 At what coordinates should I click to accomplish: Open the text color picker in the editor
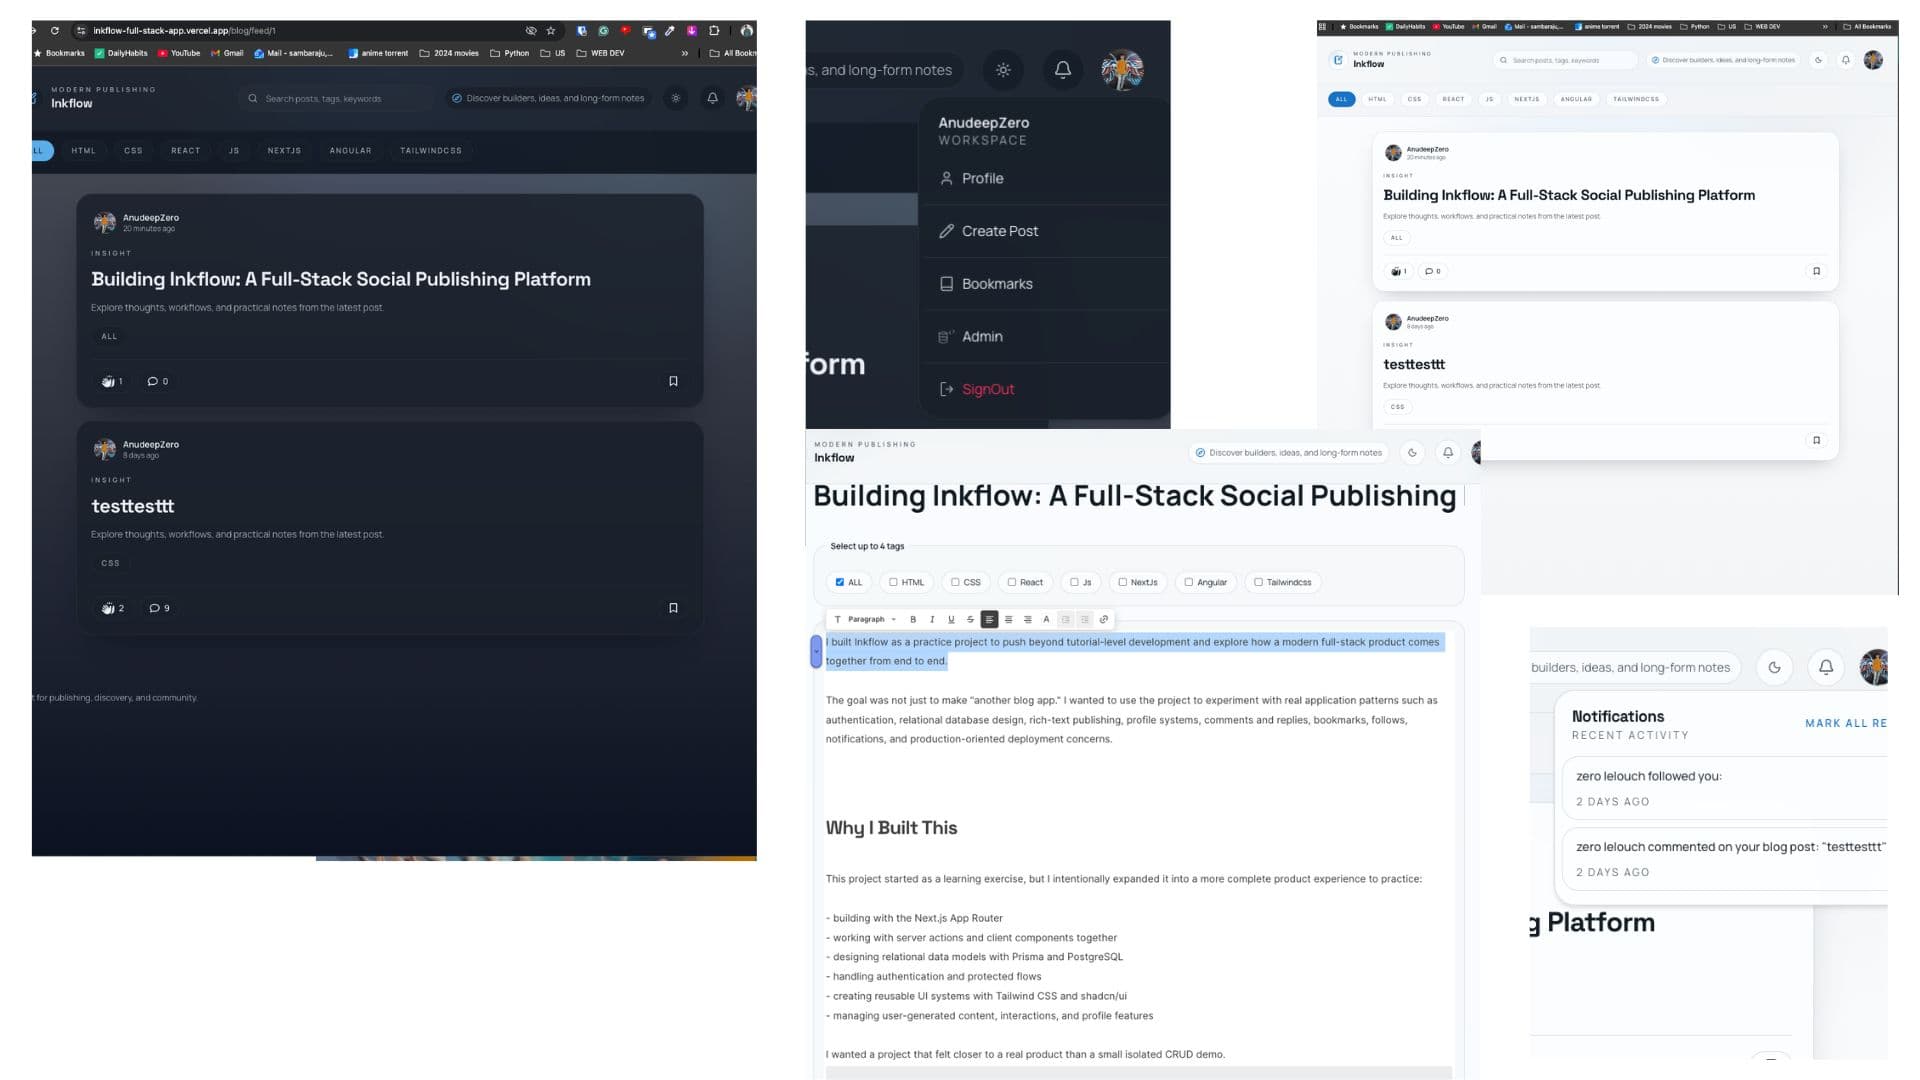click(x=1046, y=619)
